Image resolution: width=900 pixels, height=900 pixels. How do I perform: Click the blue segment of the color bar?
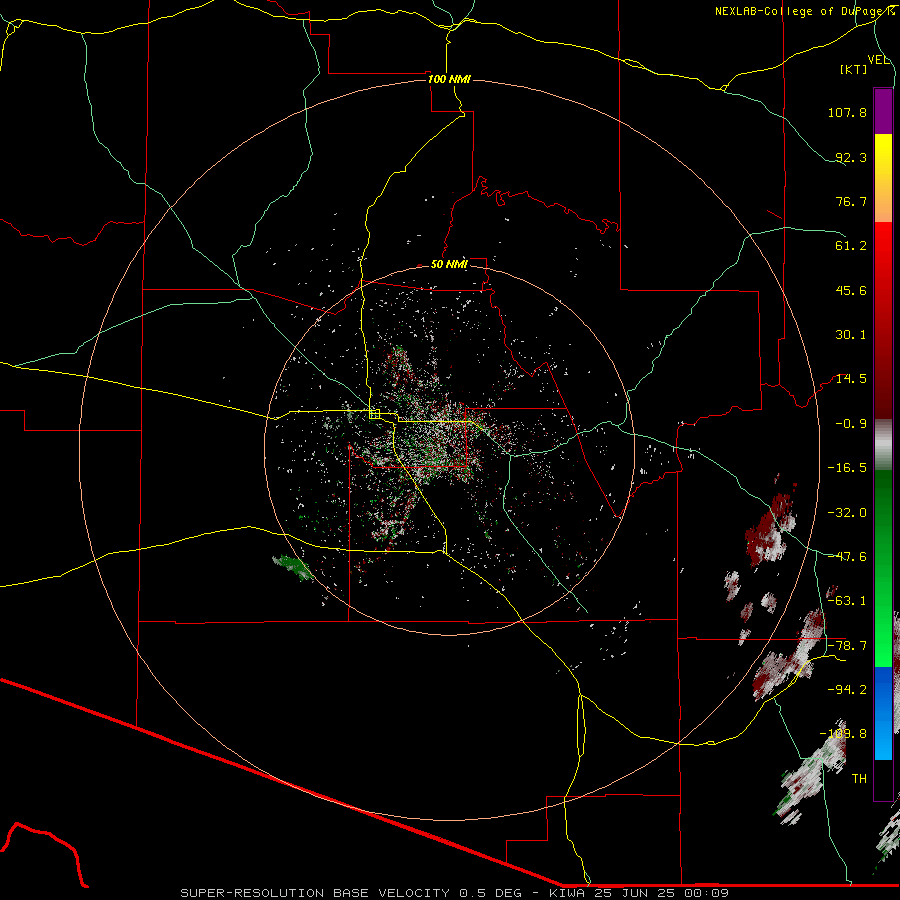[883, 713]
